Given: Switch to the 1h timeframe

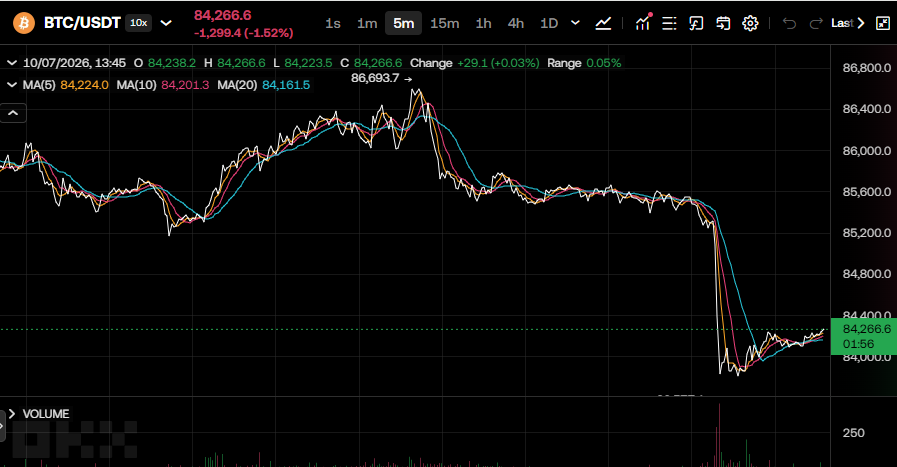Looking at the screenshot, I should pos(483,23).
